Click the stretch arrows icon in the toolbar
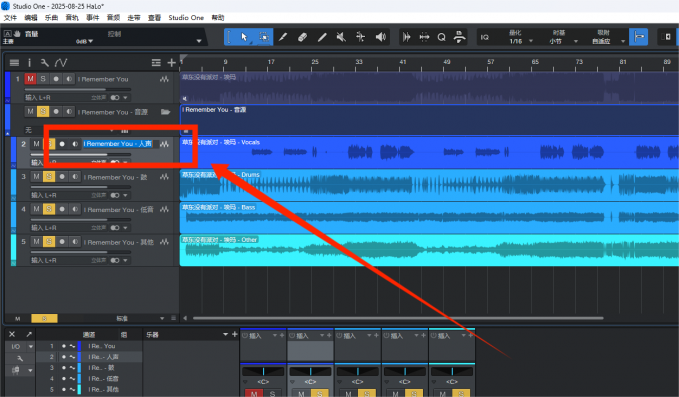 pyautogui.click(x=424, y=37)
